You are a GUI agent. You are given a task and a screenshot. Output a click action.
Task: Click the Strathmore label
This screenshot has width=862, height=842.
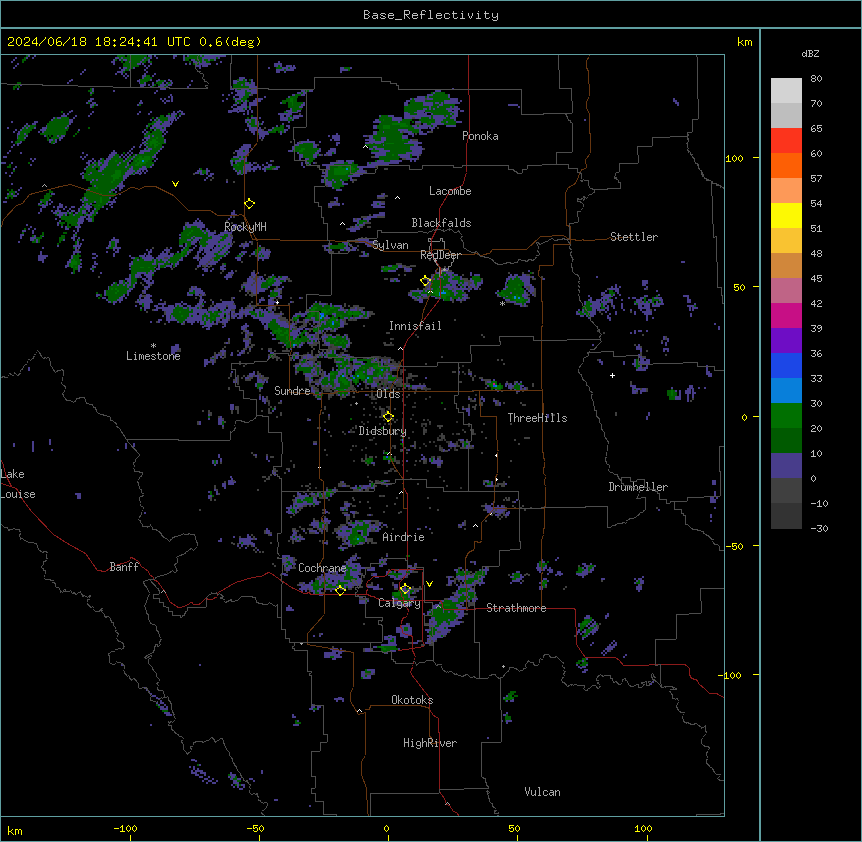[x=516, y=608]
